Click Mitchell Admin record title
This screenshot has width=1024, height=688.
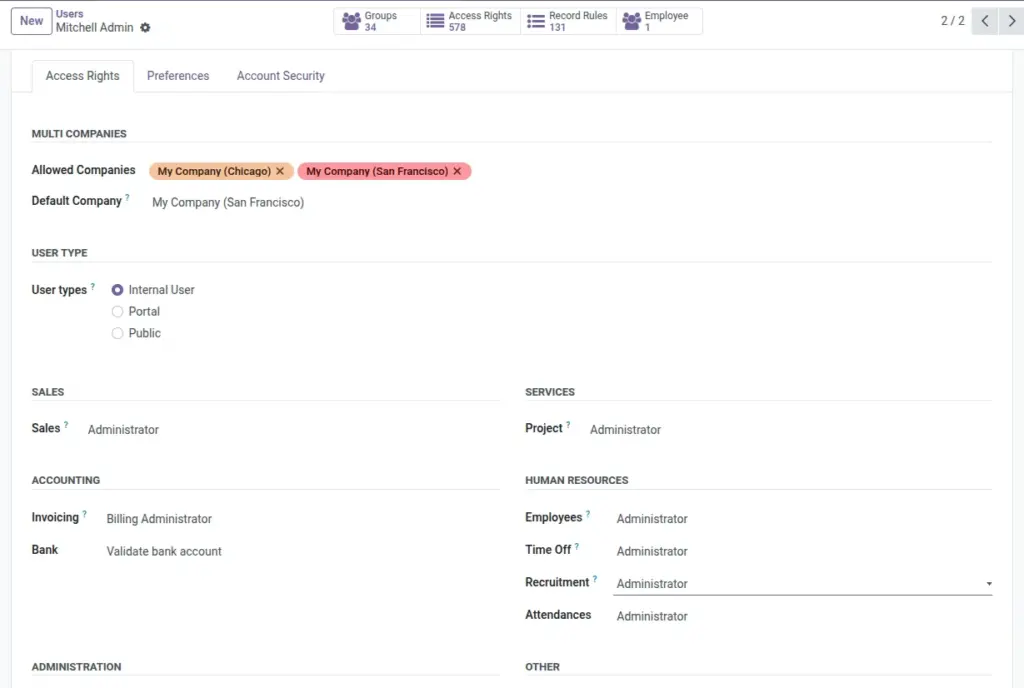pyautogui.click(x=95, y=27)
